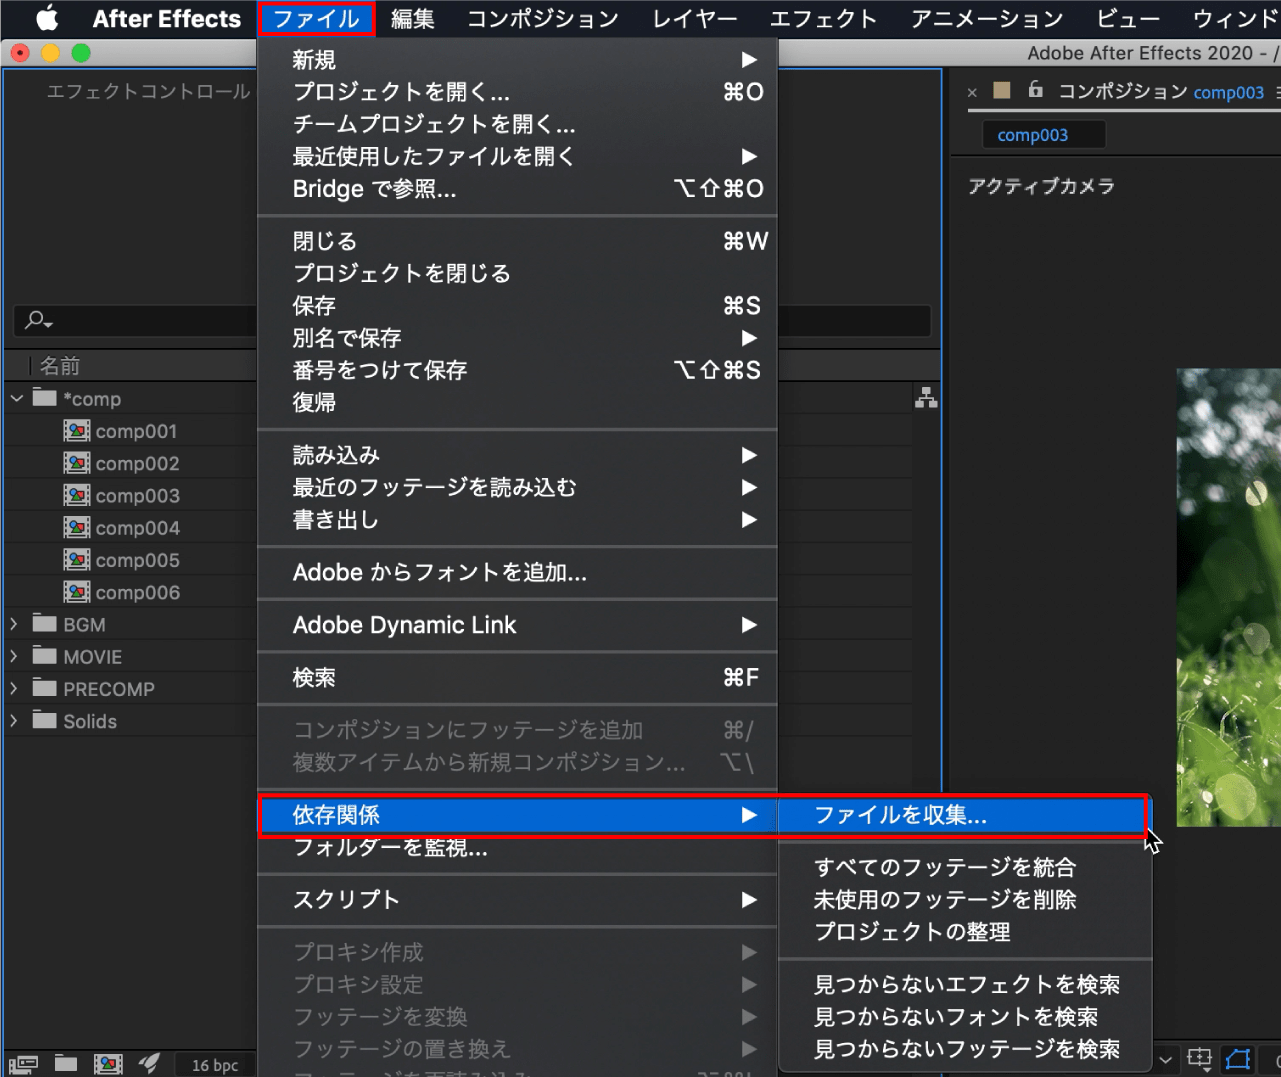Open the アニメーション menu
The image size is (1281, 1077).
coord(987,19)
